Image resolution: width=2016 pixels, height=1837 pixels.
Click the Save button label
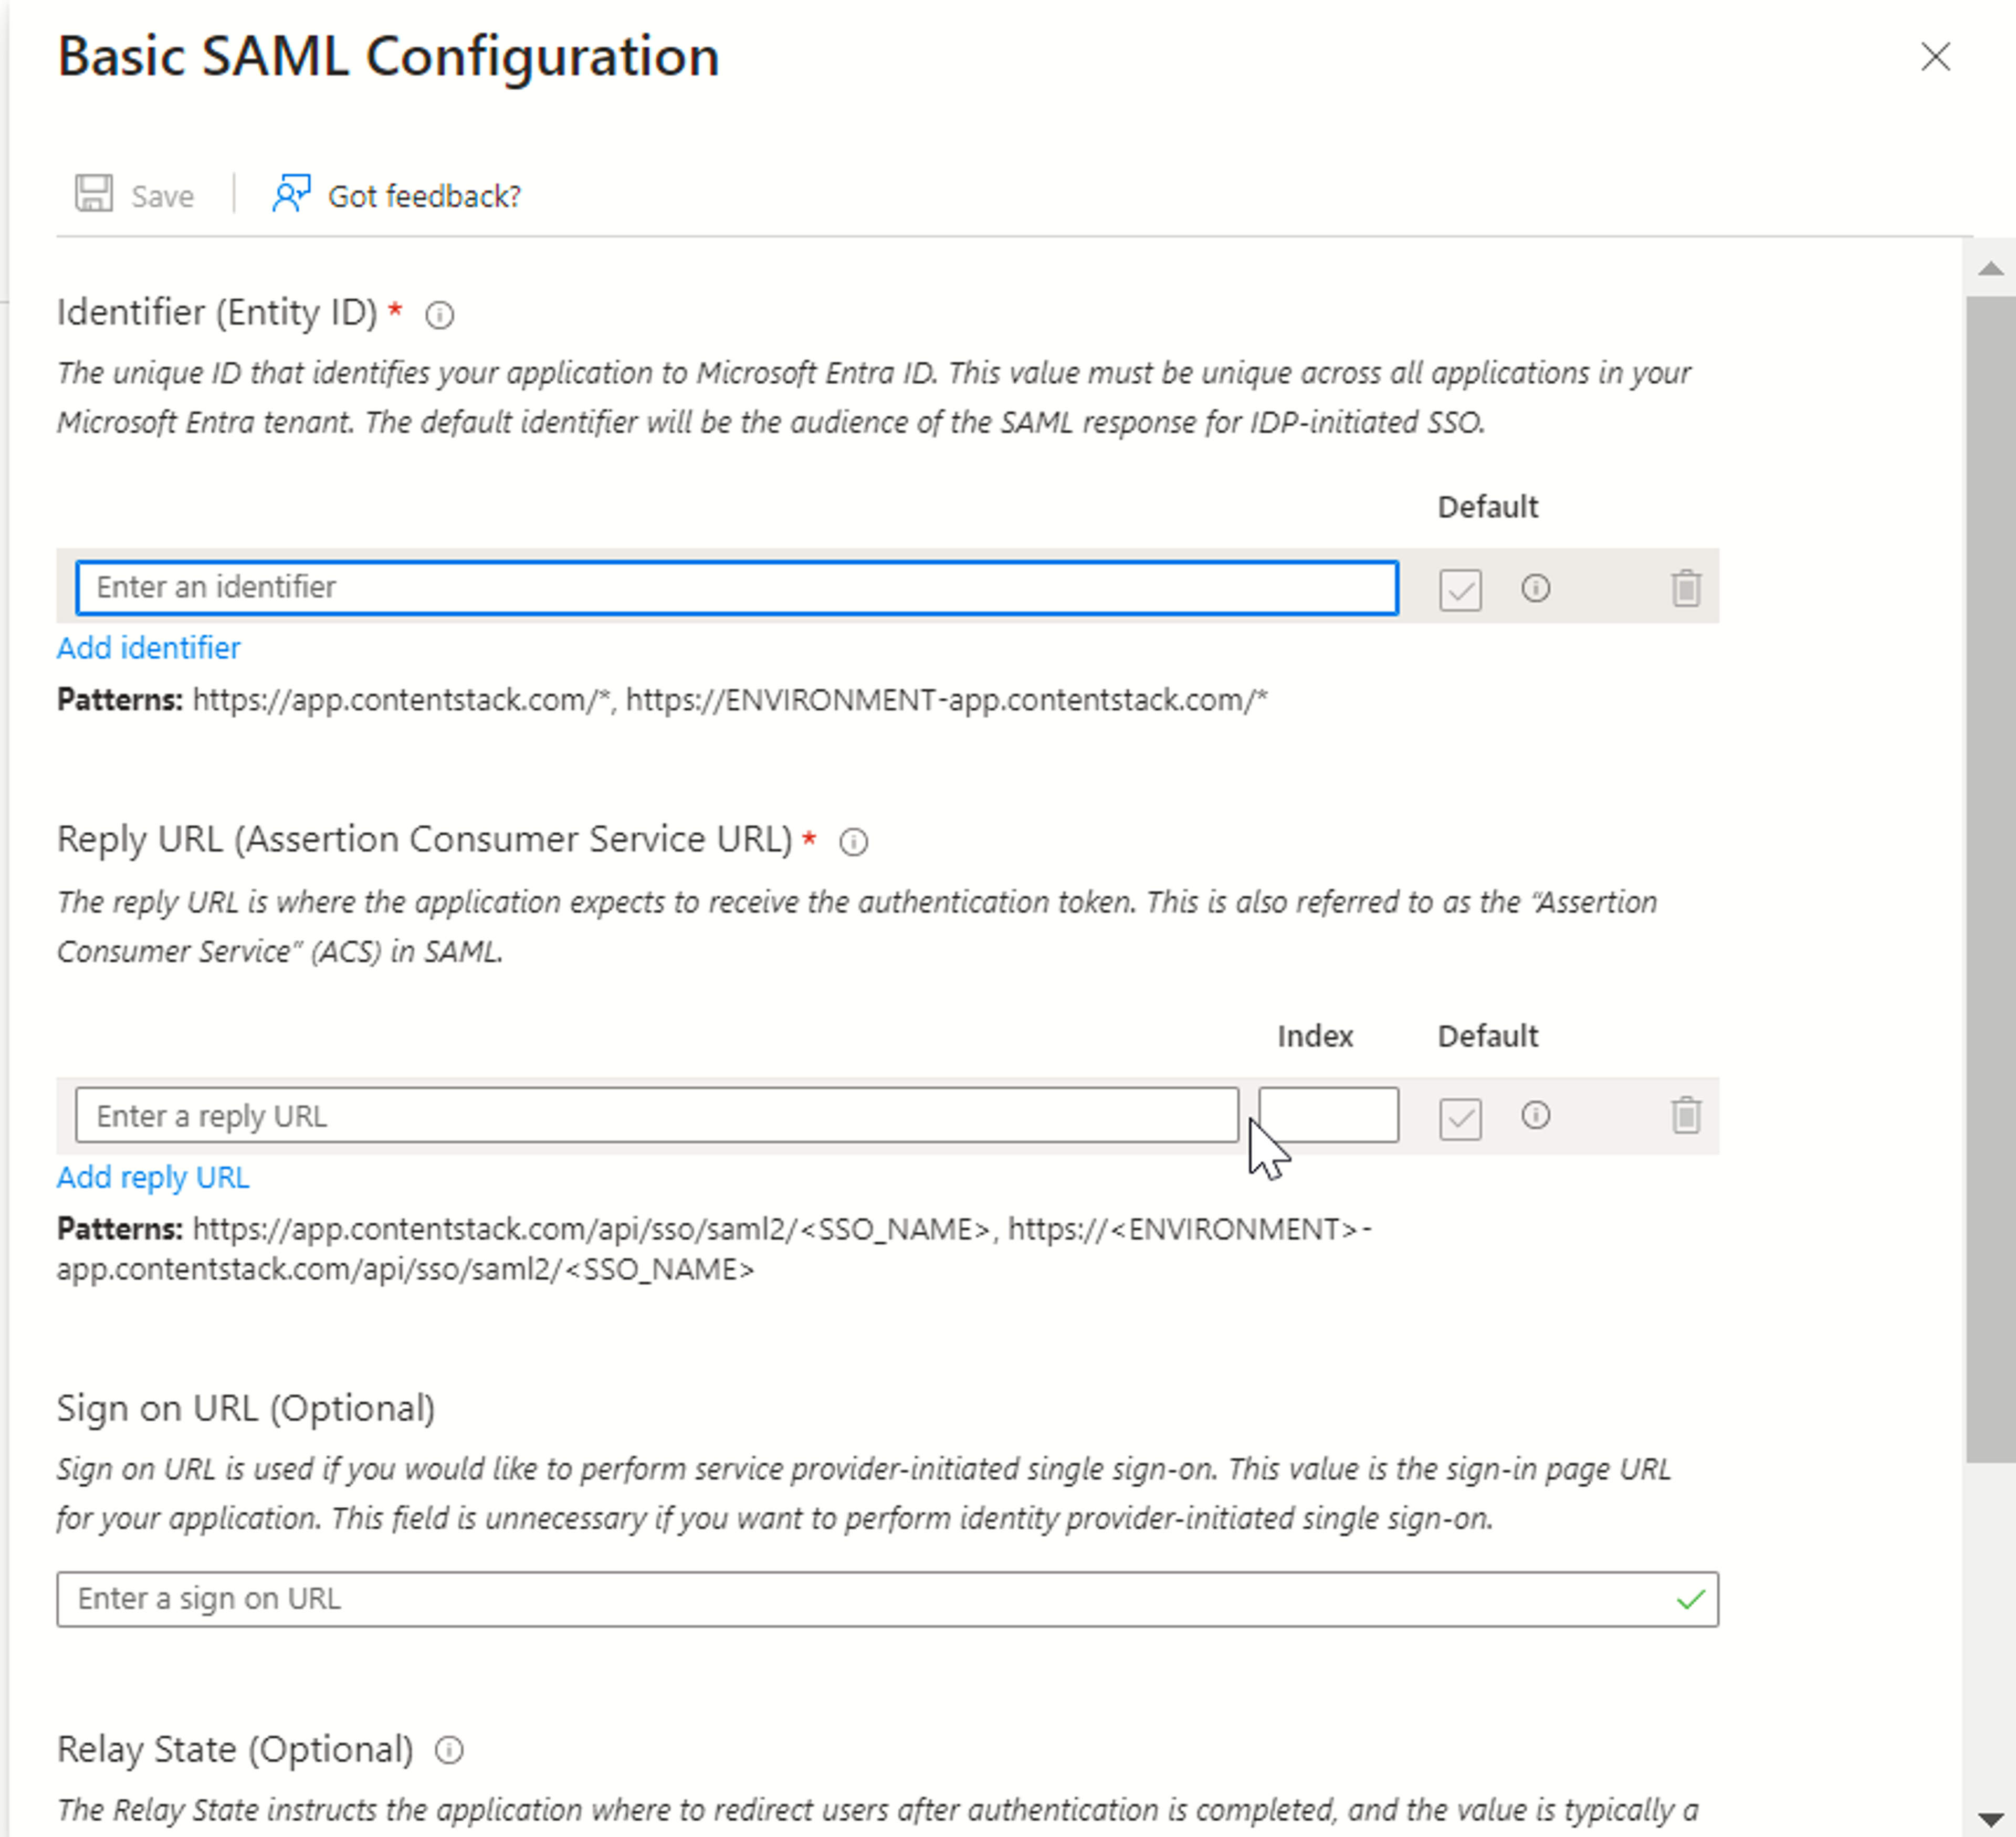[x=162, y=196]
